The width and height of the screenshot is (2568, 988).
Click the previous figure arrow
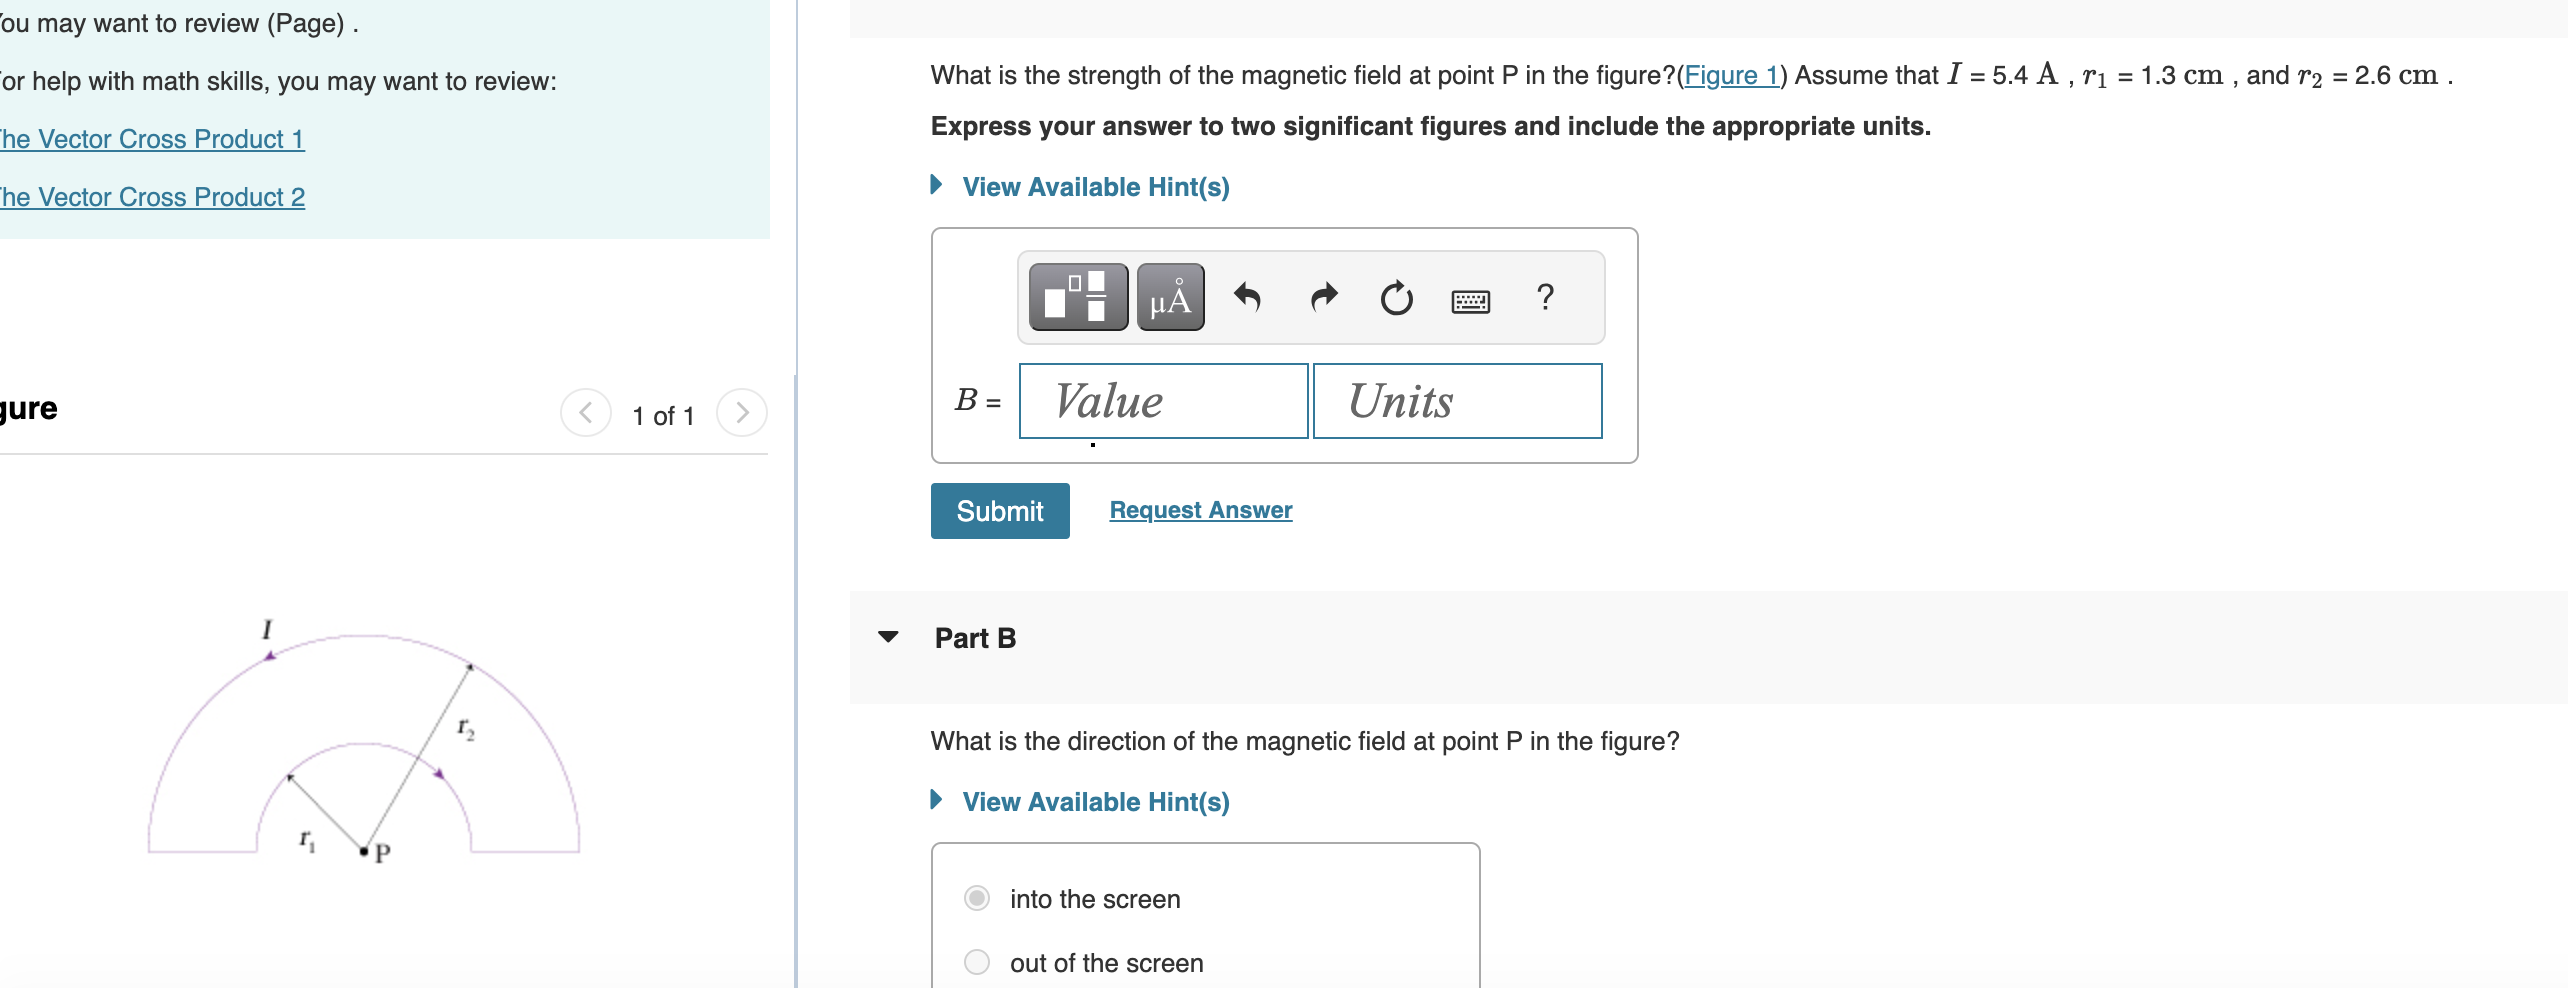coord(586,412)
